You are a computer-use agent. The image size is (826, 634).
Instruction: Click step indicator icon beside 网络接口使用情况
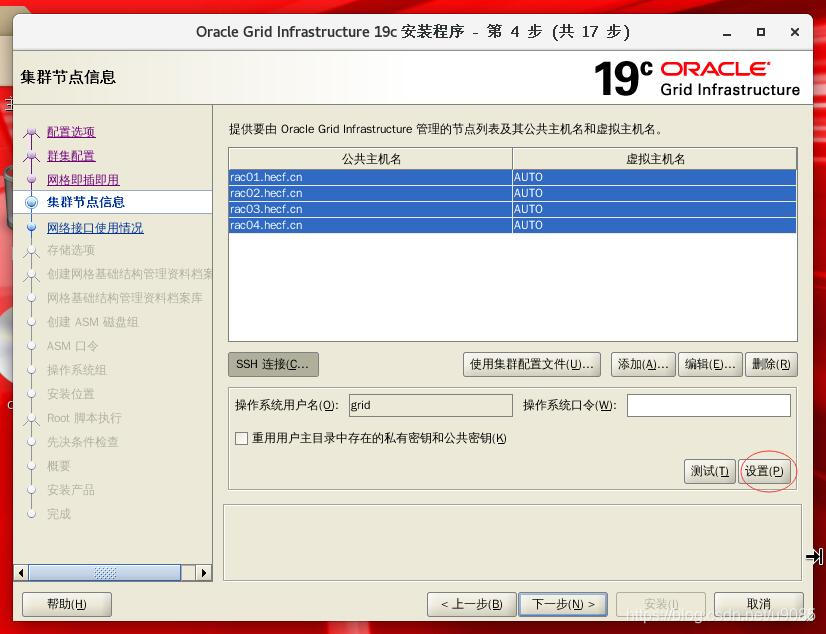[32, 227]
